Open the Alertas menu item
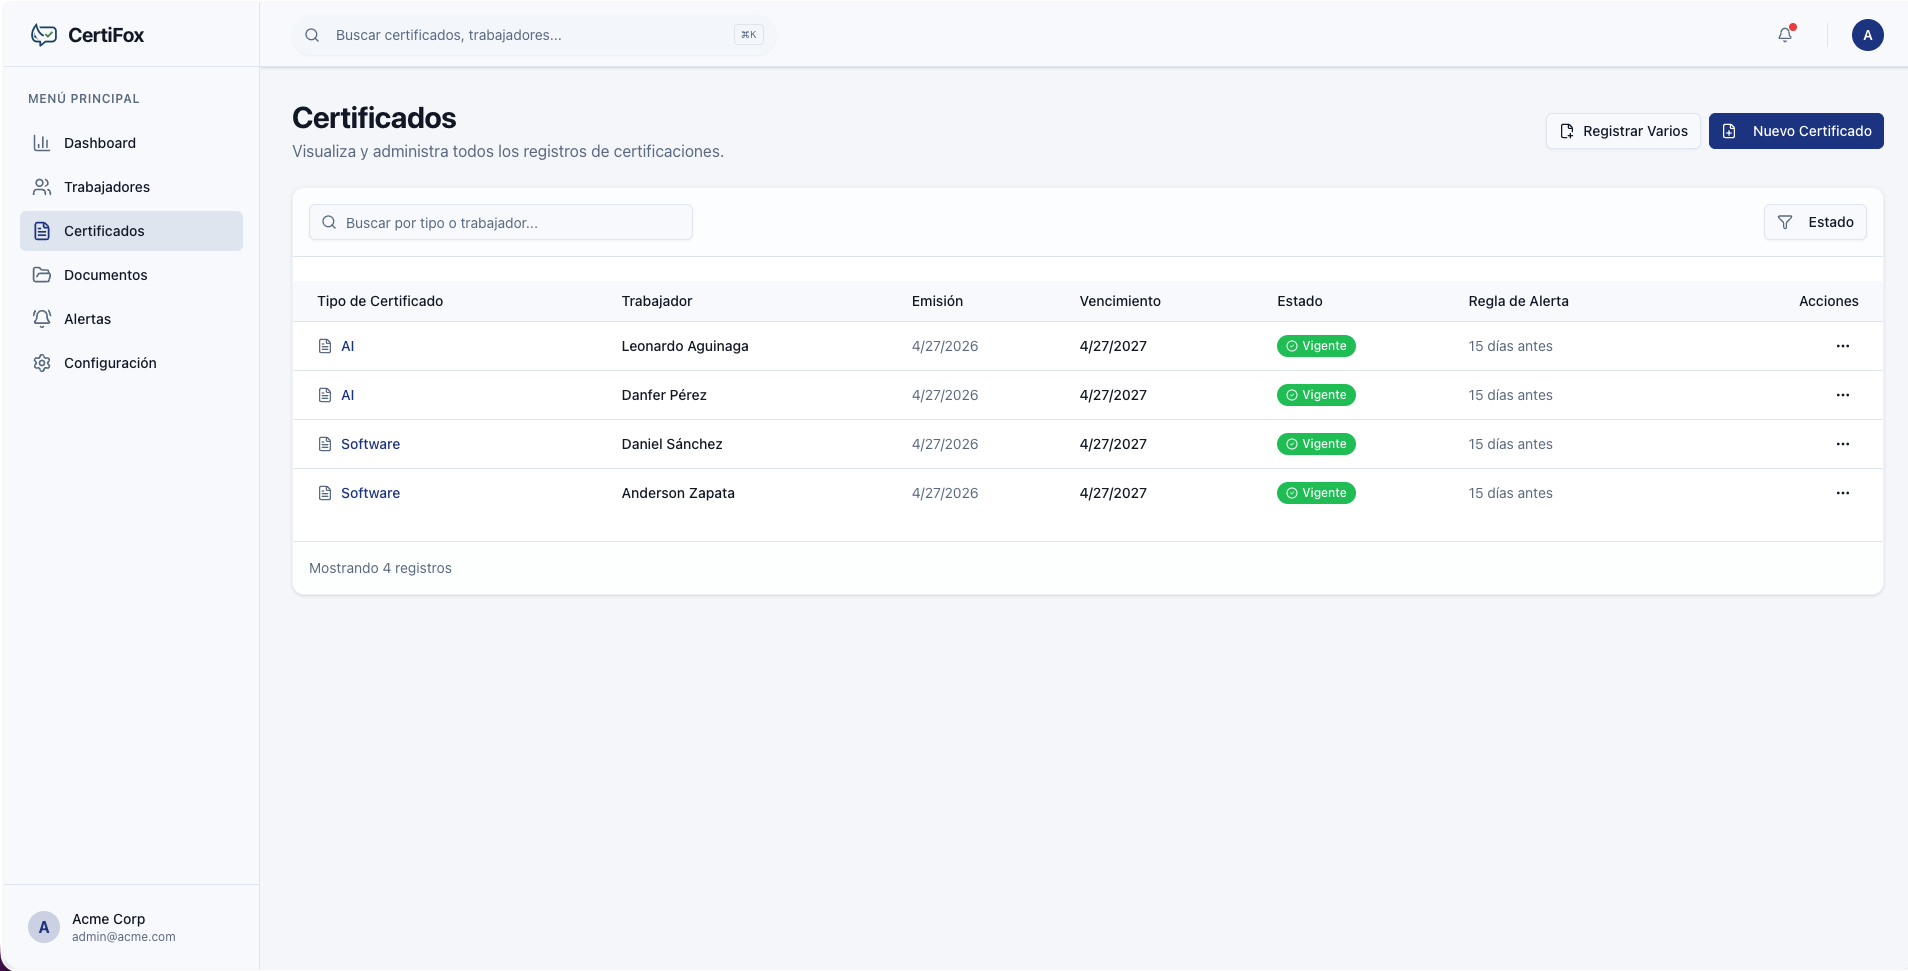The height and width of the screenshot is (971, 1908). 87,319
